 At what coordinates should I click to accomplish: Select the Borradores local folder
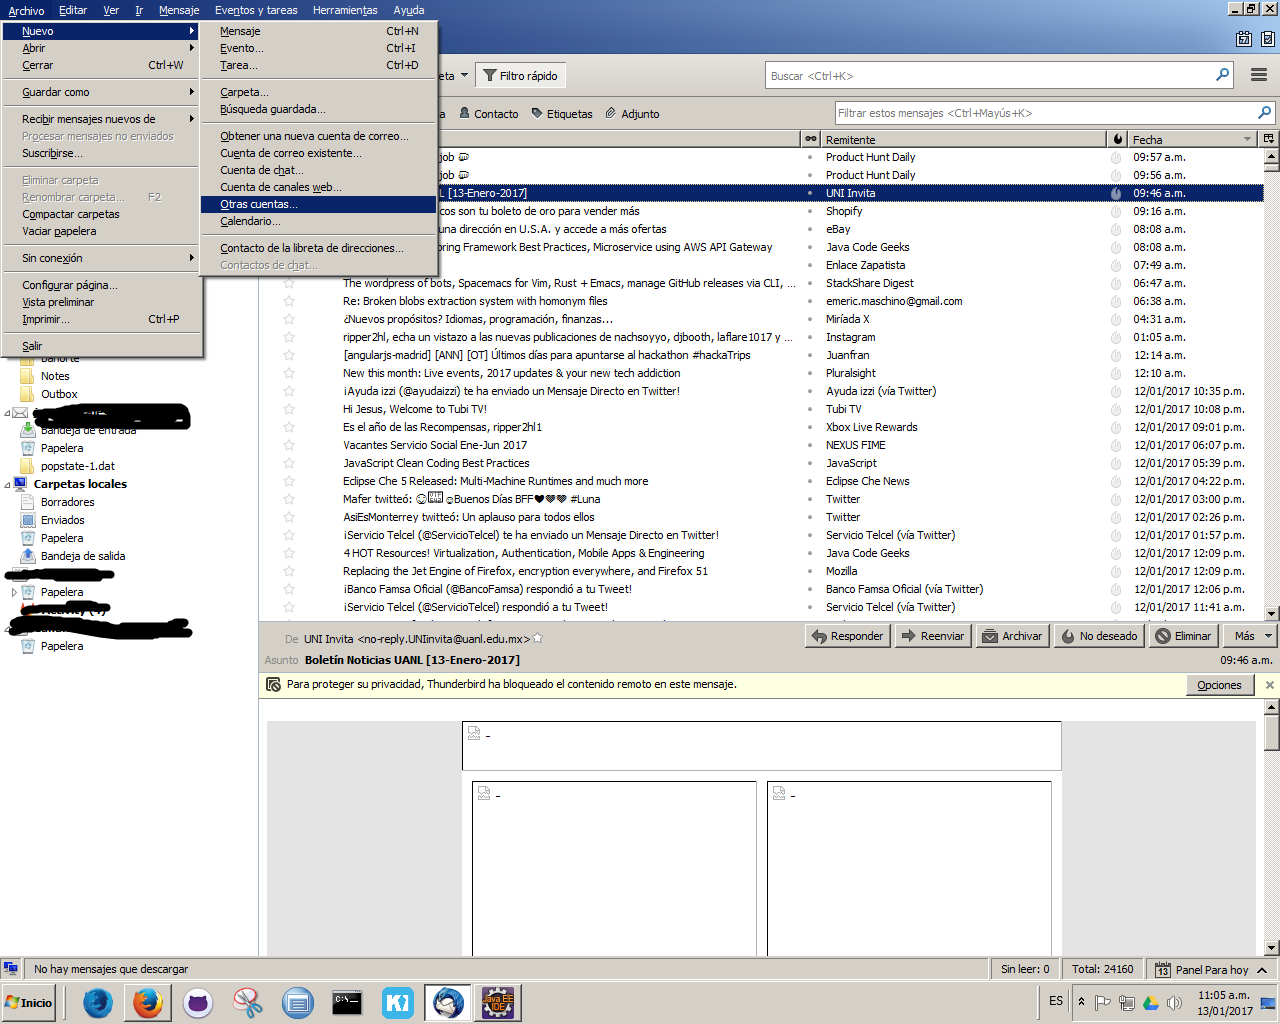point(67,502)
